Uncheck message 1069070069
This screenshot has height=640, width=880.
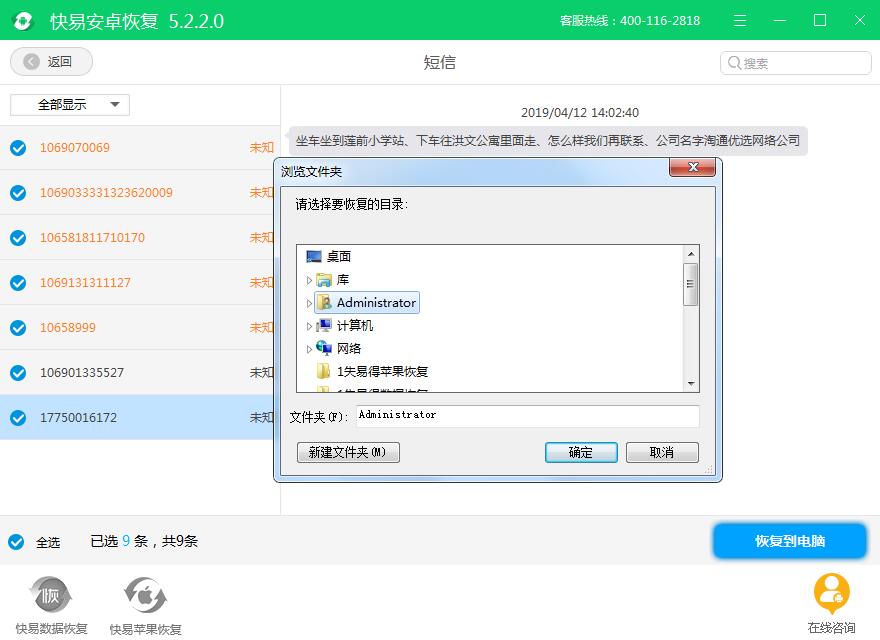18,148
